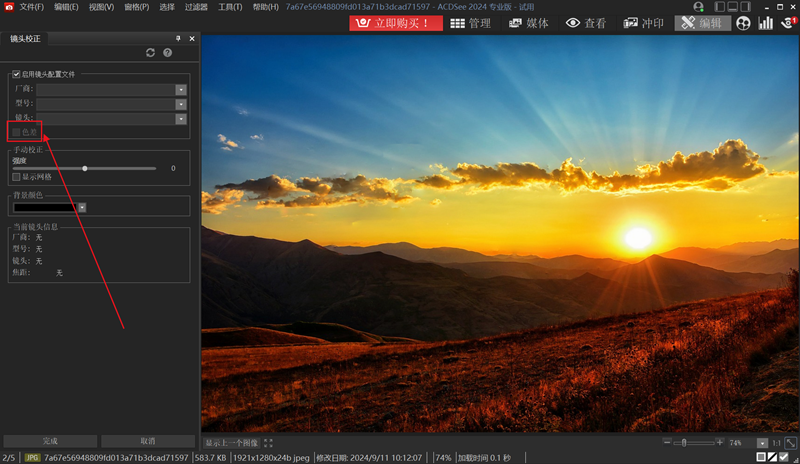
Task: Open the statistics bar chart icon
Action: (766, 23)
